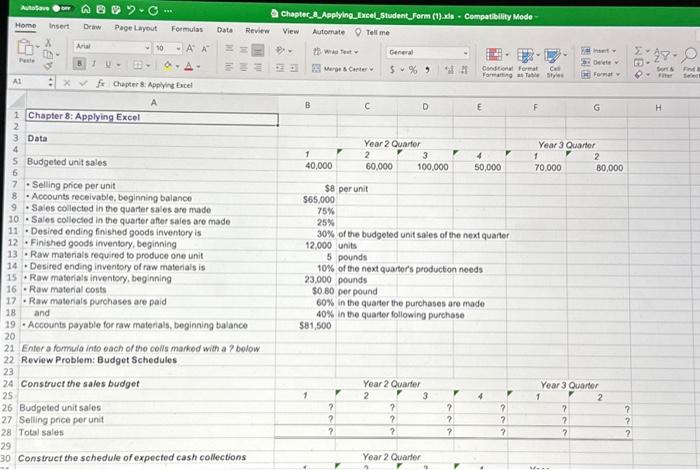The height and width of the screenshot is (470, 700).
Task: Toggle Center horizontal alignment
Action: click(x=243, y=67)
